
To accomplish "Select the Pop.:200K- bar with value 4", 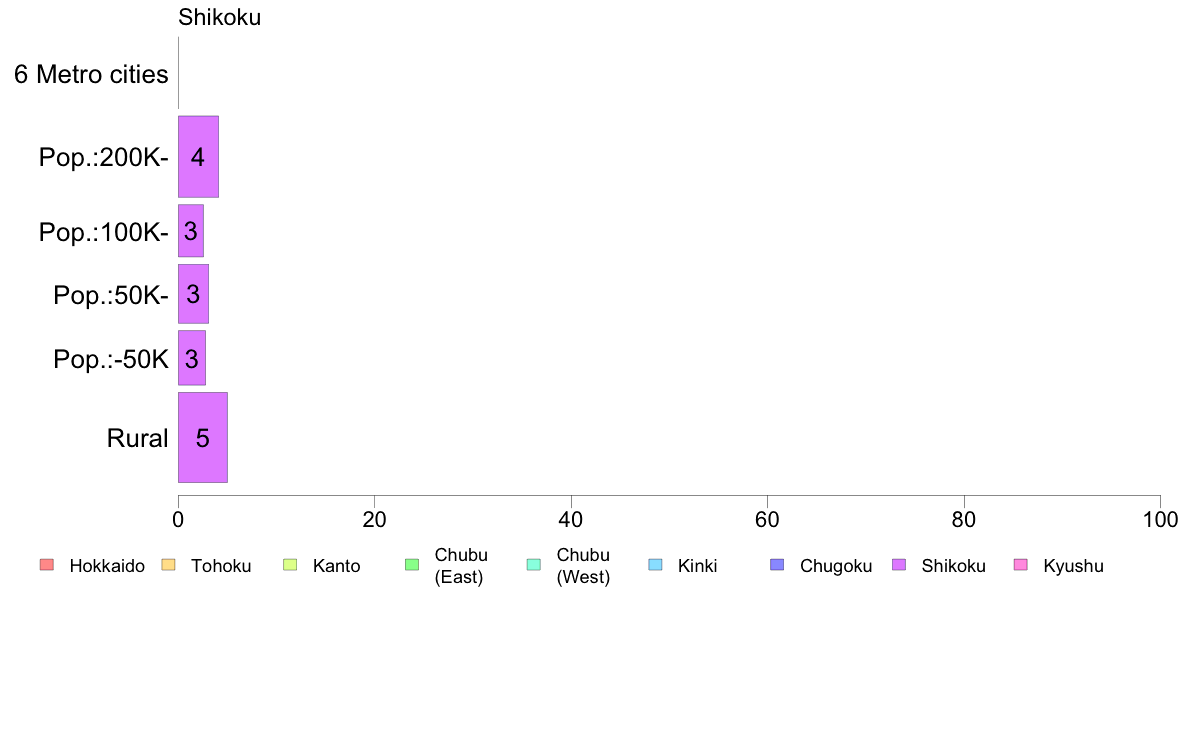I will tap(198, 157).
